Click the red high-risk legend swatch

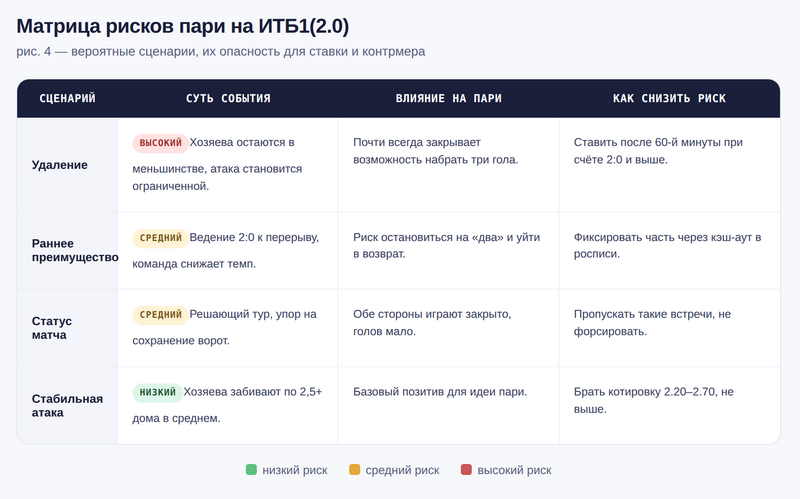coord(466,470)
